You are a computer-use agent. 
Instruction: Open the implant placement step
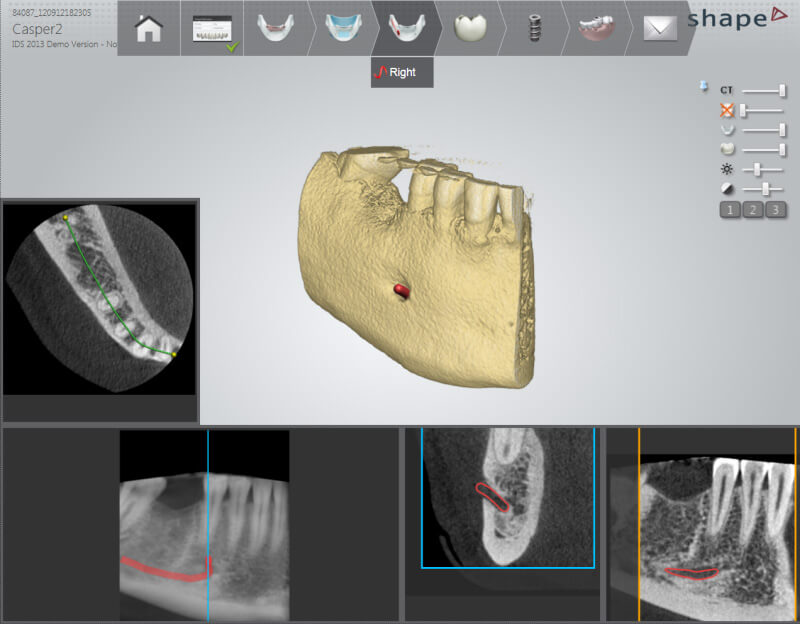click(x=534, y=28)
